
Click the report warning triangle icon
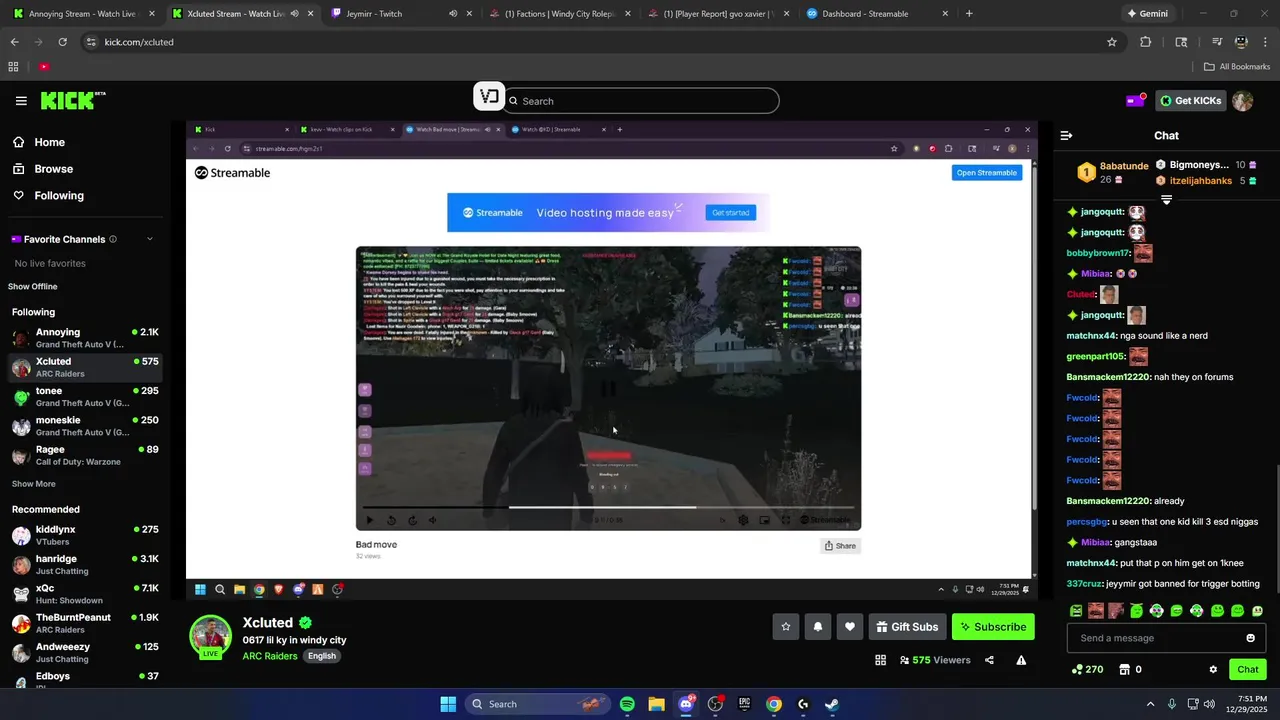[1021, 660]
